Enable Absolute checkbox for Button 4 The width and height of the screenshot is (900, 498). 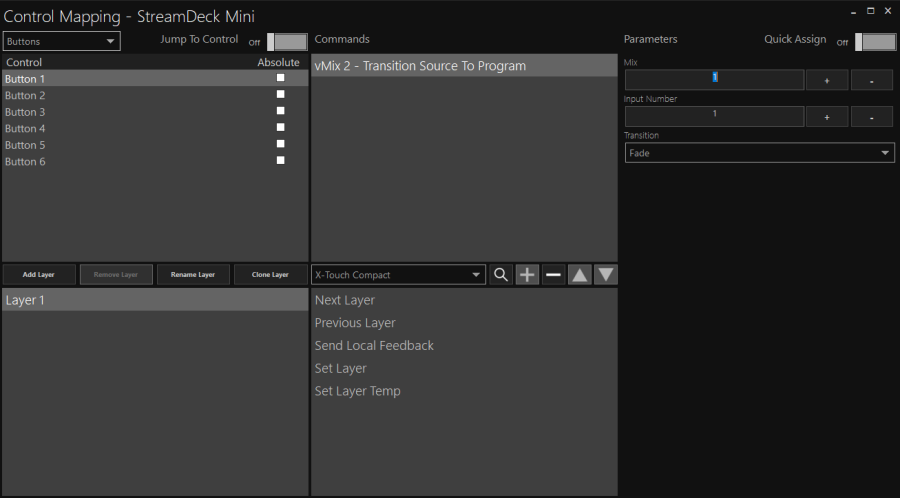point(281,128)
